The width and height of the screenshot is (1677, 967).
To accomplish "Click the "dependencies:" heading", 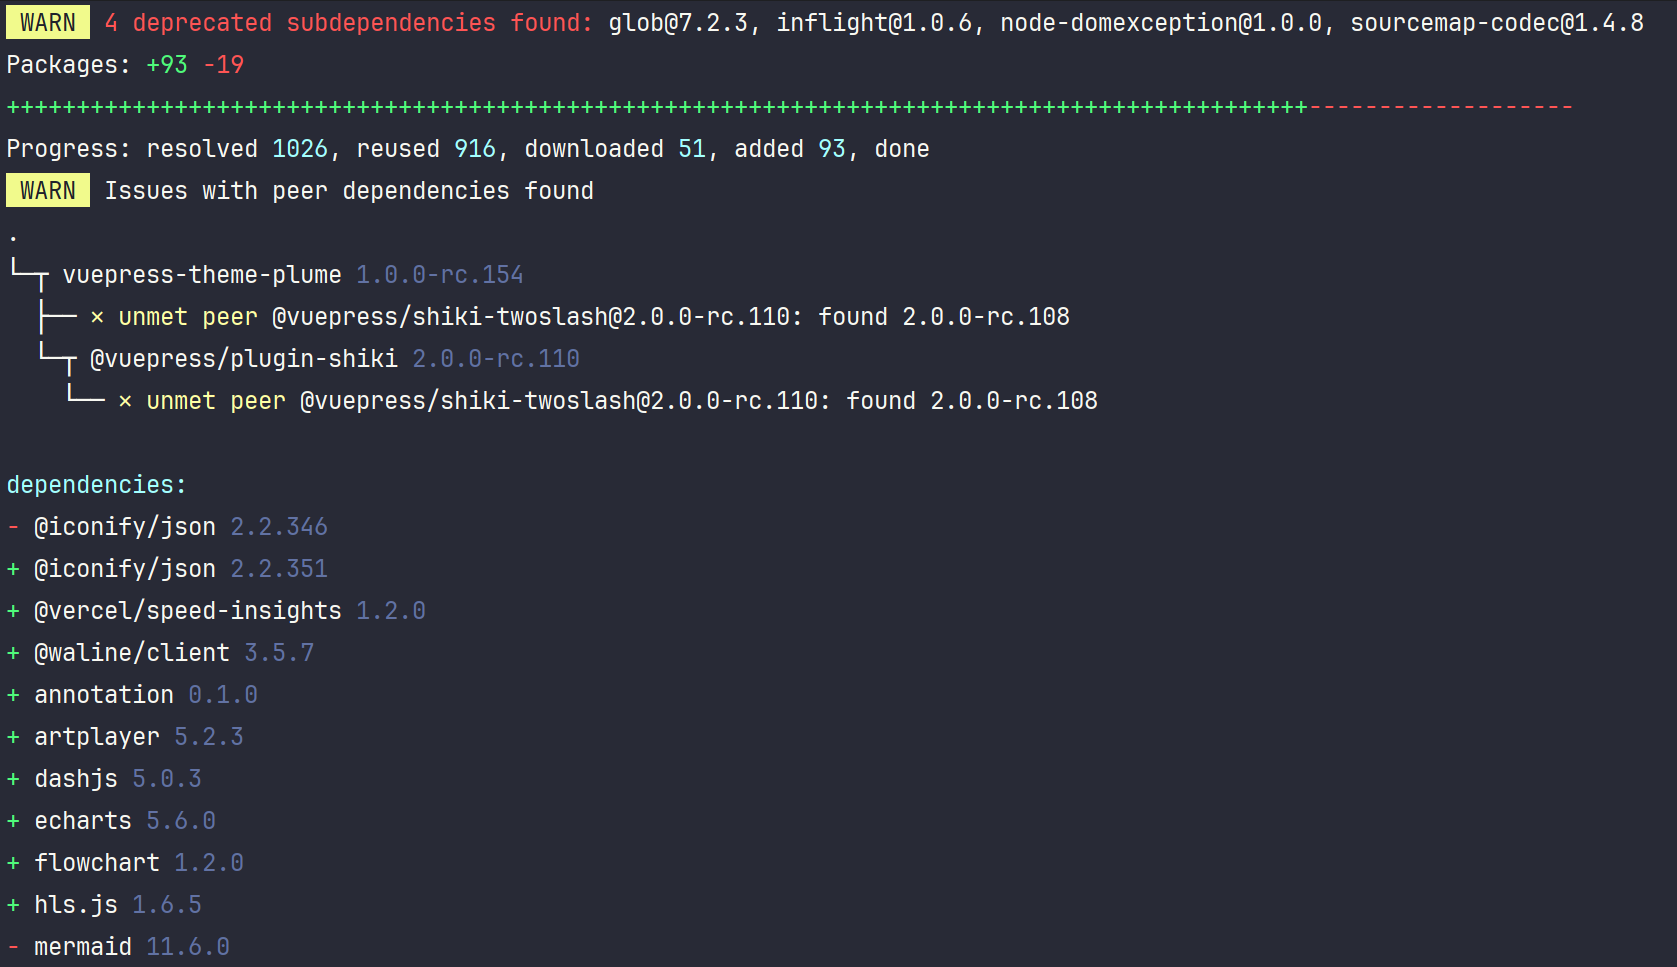I will coord(96,484).
